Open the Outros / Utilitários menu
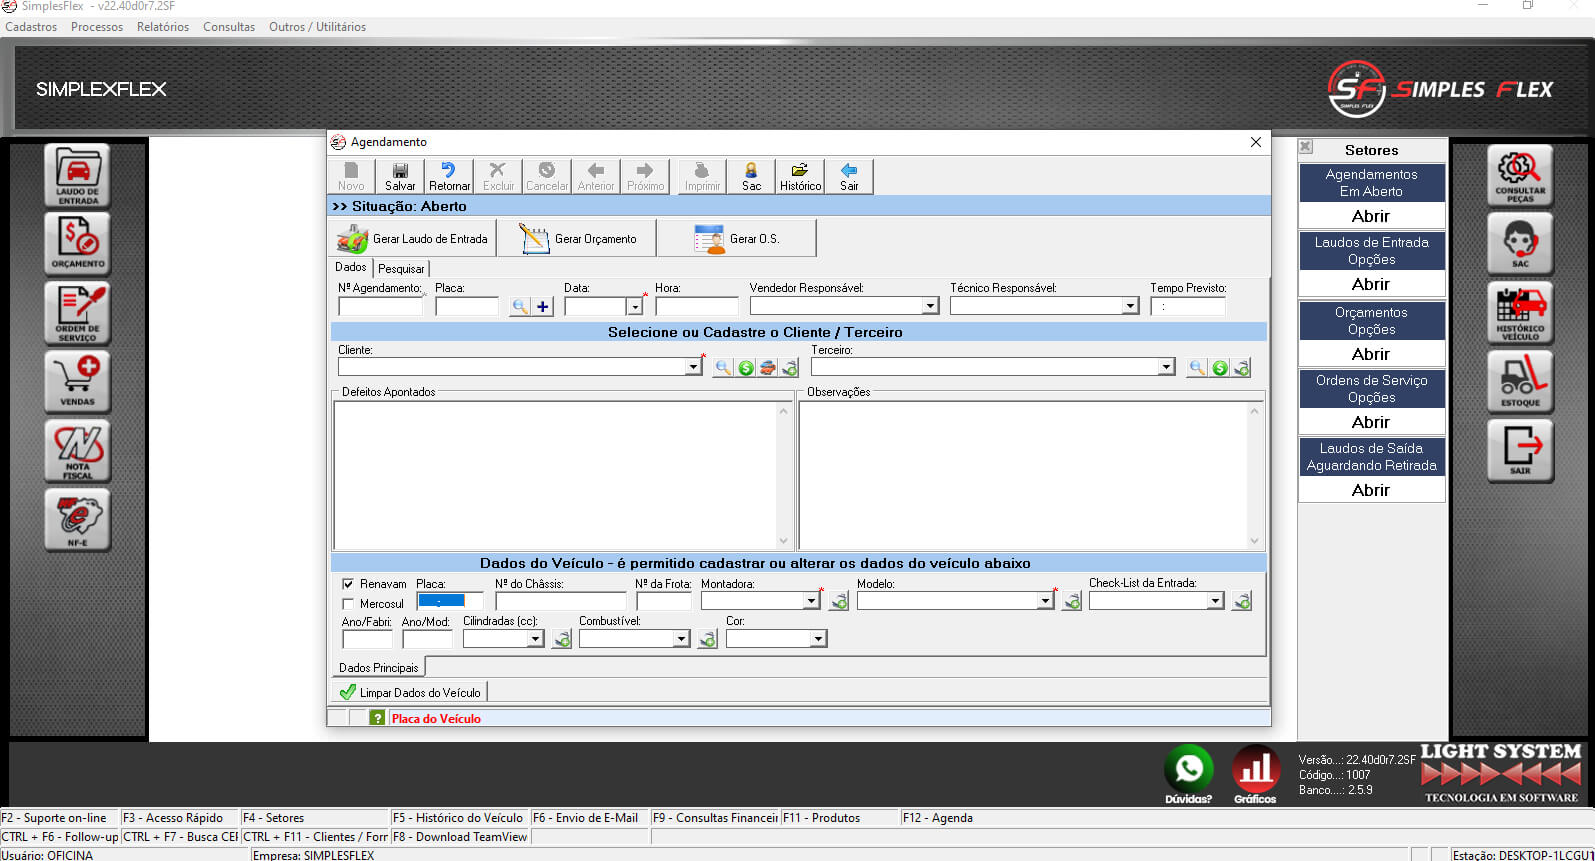1595x861 pixels. [317, 27]
